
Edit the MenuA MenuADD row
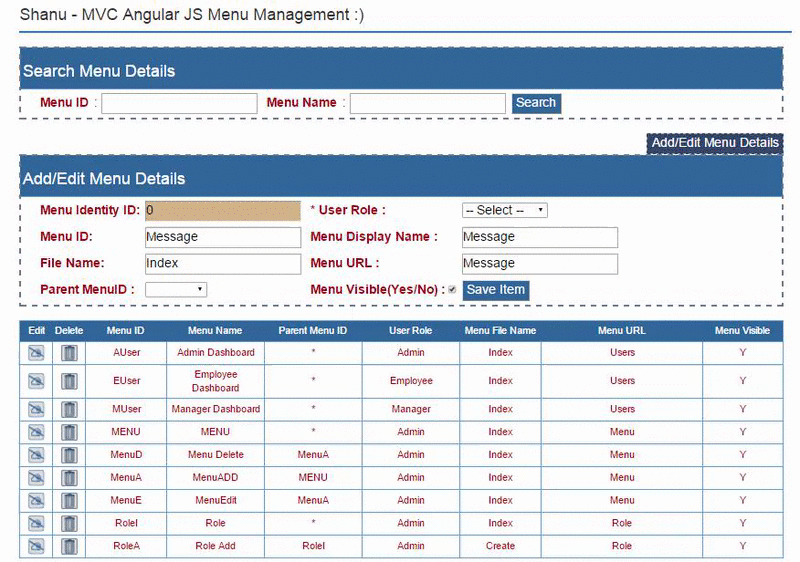tap(36, 477)
